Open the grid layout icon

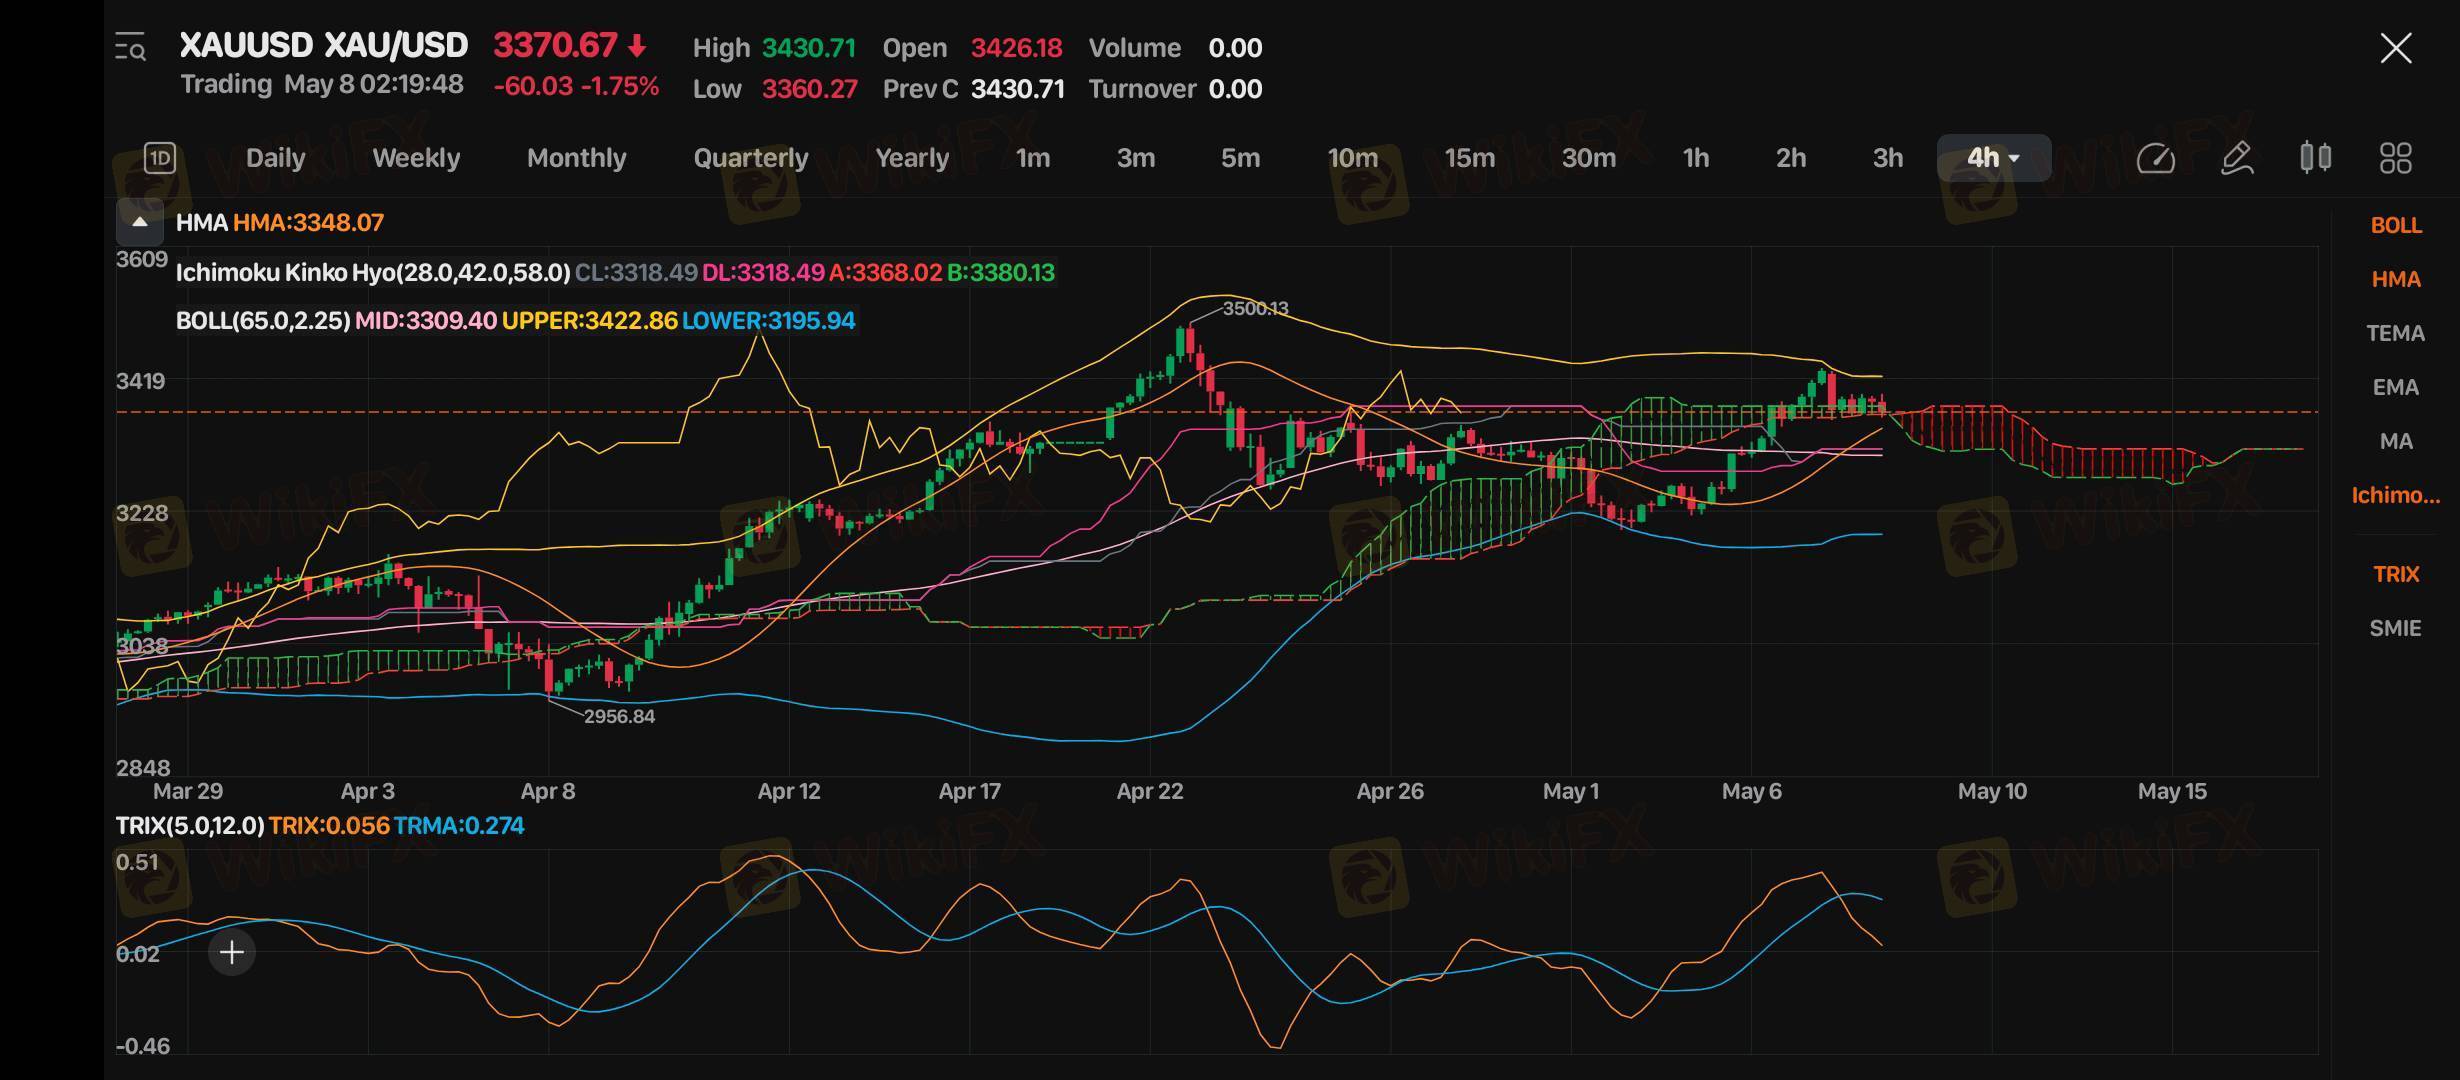2395,158
